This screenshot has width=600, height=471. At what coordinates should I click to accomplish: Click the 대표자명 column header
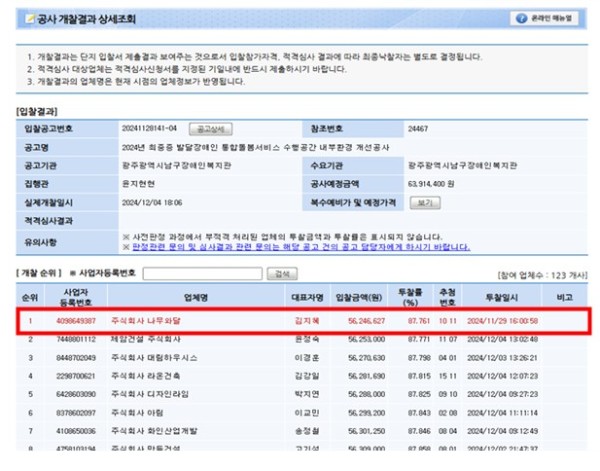click(307, 297)
